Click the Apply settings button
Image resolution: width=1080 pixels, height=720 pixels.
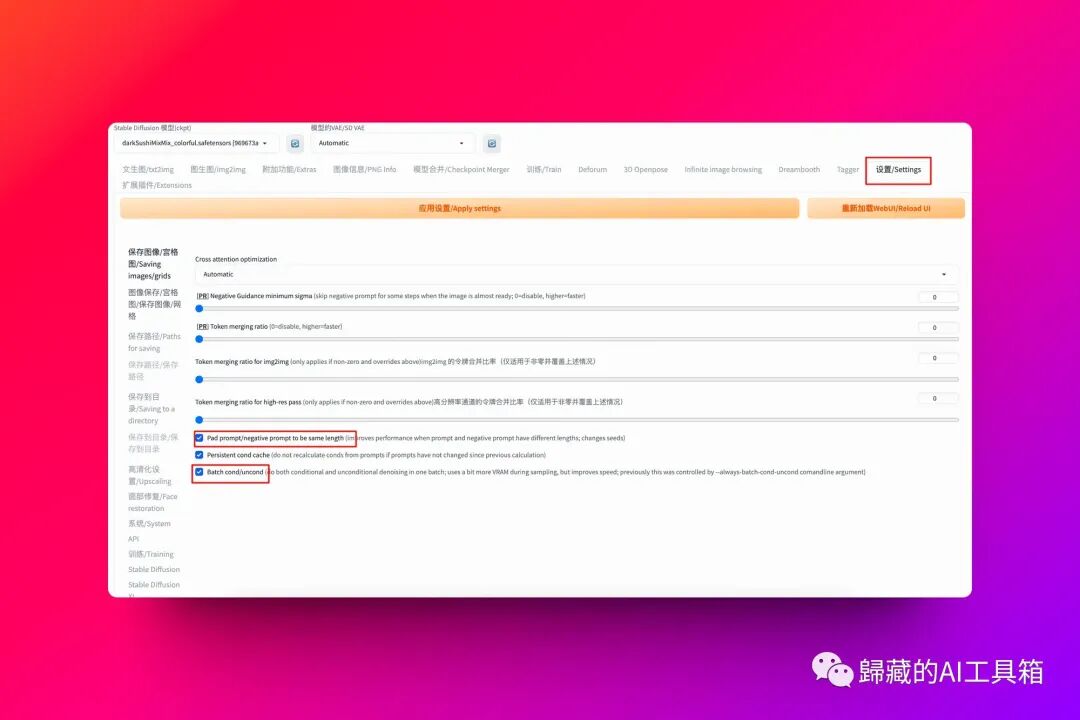tap(459, 208)
